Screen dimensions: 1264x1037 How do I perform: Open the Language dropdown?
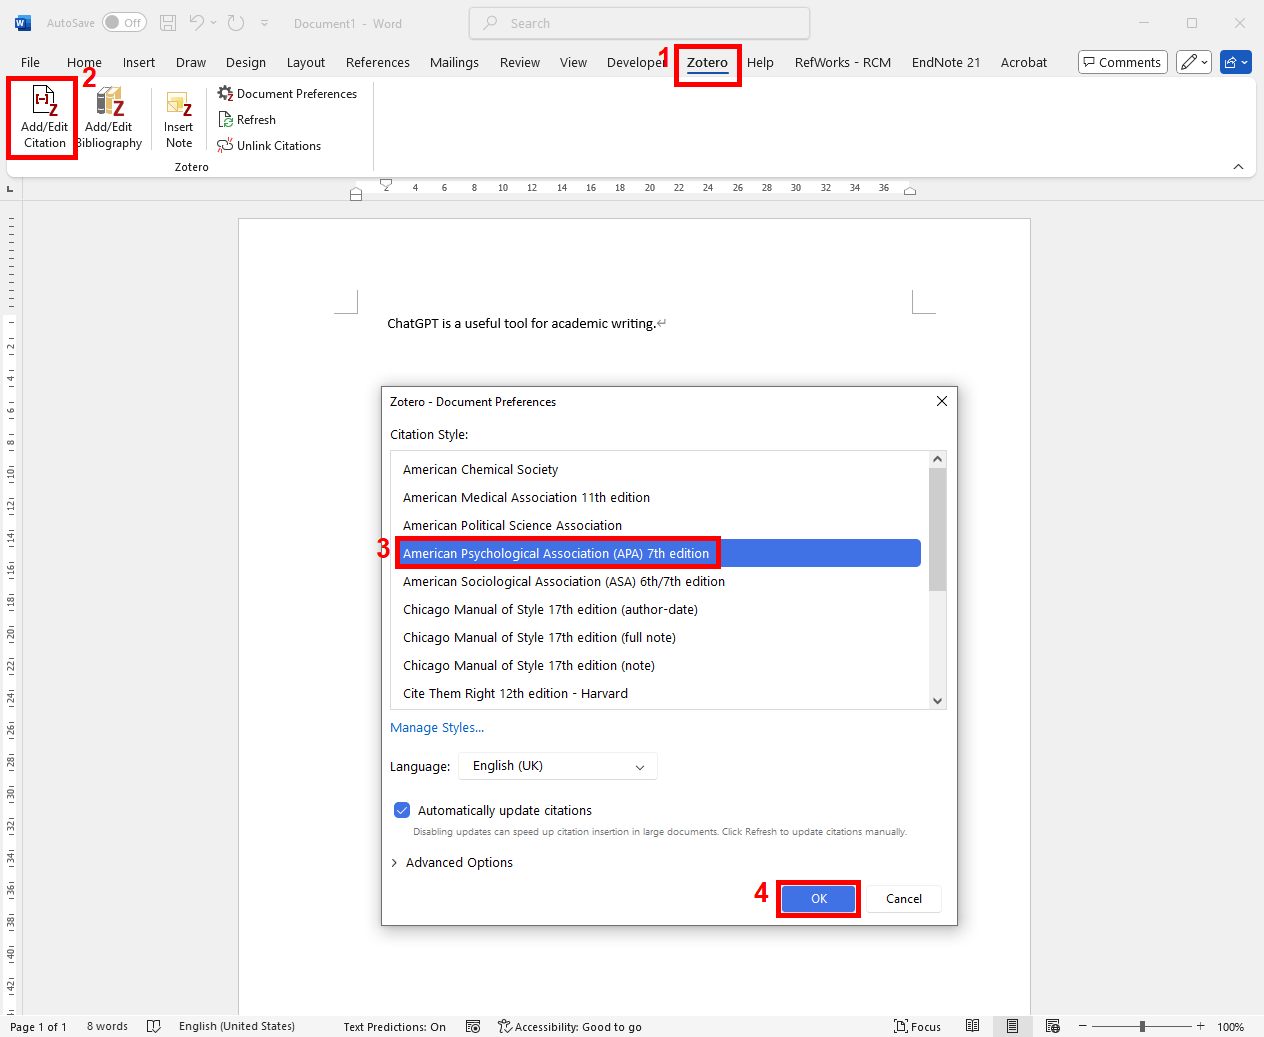(x=557, y=766)
